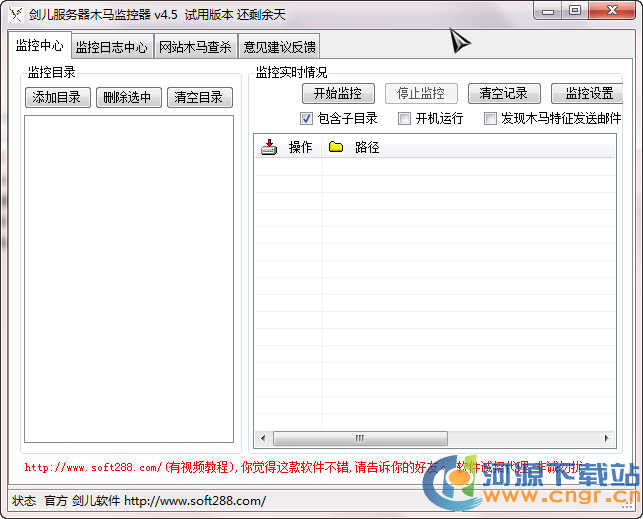Click the greyed 停止监控 button

pyautogui.click(x=421, y=93)
